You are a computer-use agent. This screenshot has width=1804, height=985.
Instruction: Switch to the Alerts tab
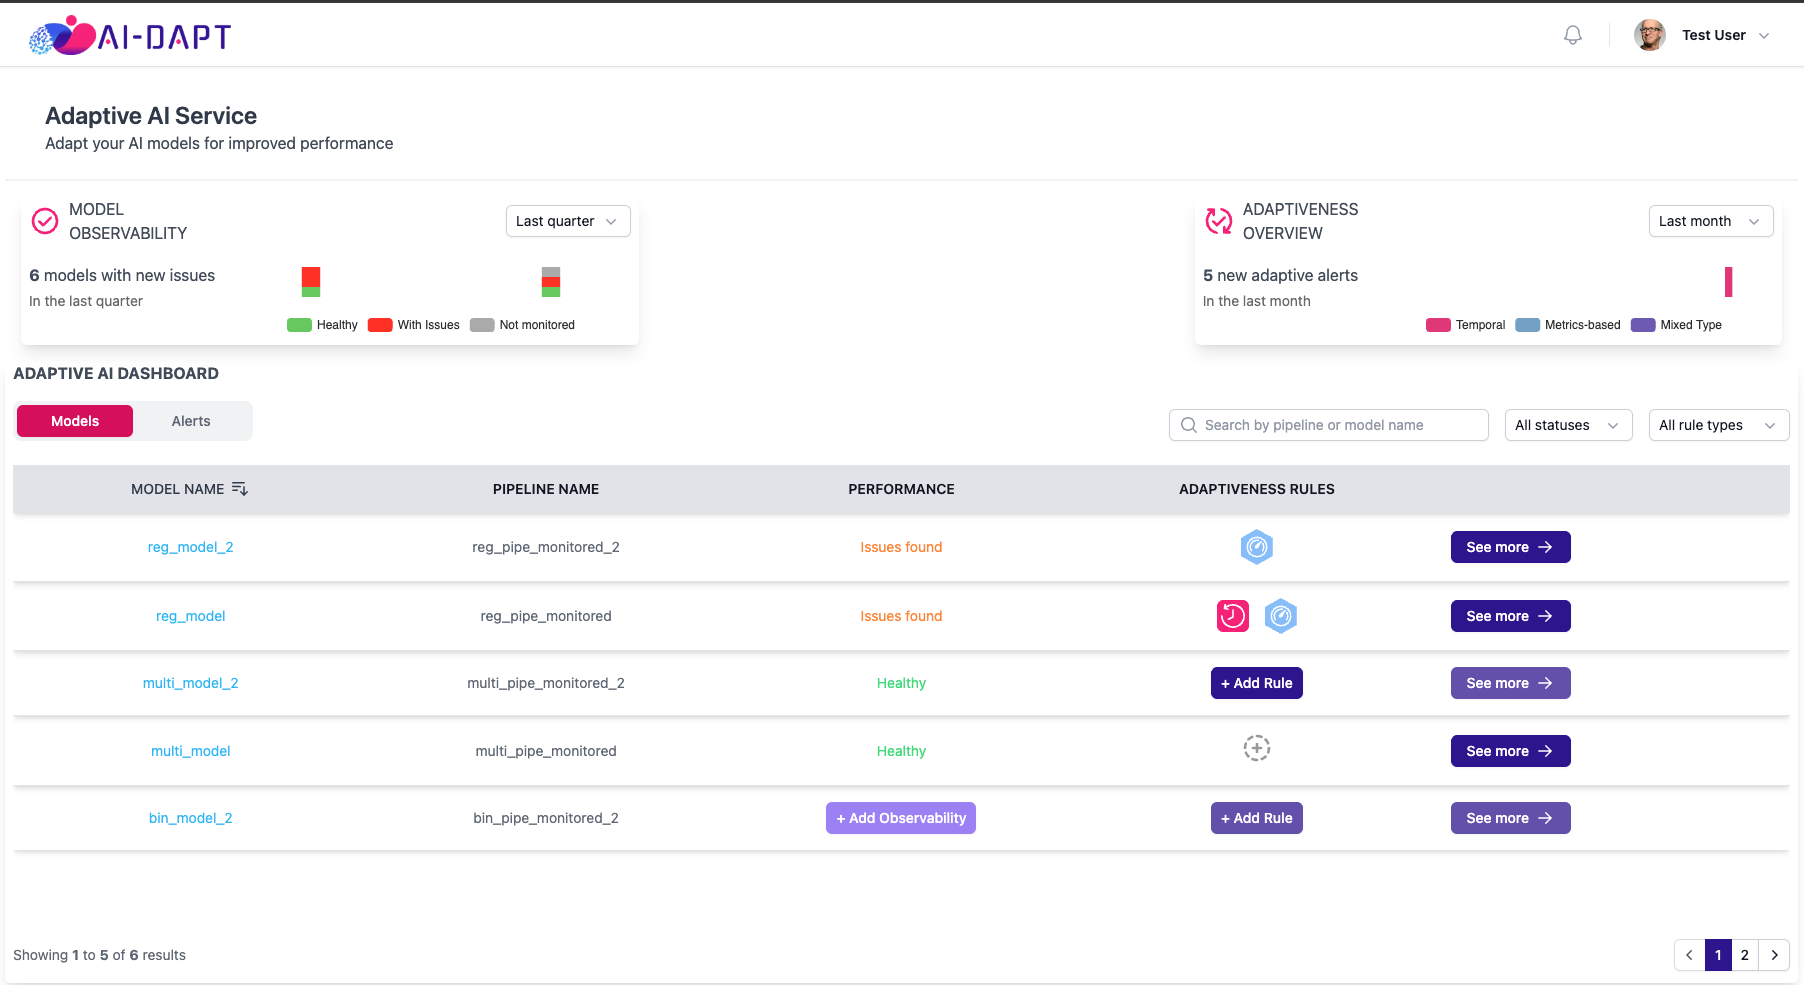[x=191, y=421]
